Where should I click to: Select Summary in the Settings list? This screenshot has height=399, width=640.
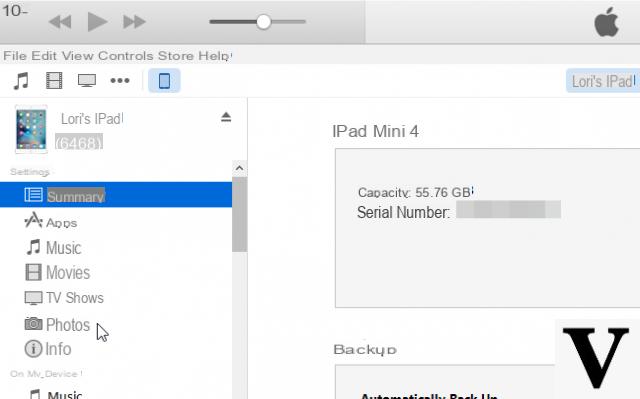[x=116, y=195]
